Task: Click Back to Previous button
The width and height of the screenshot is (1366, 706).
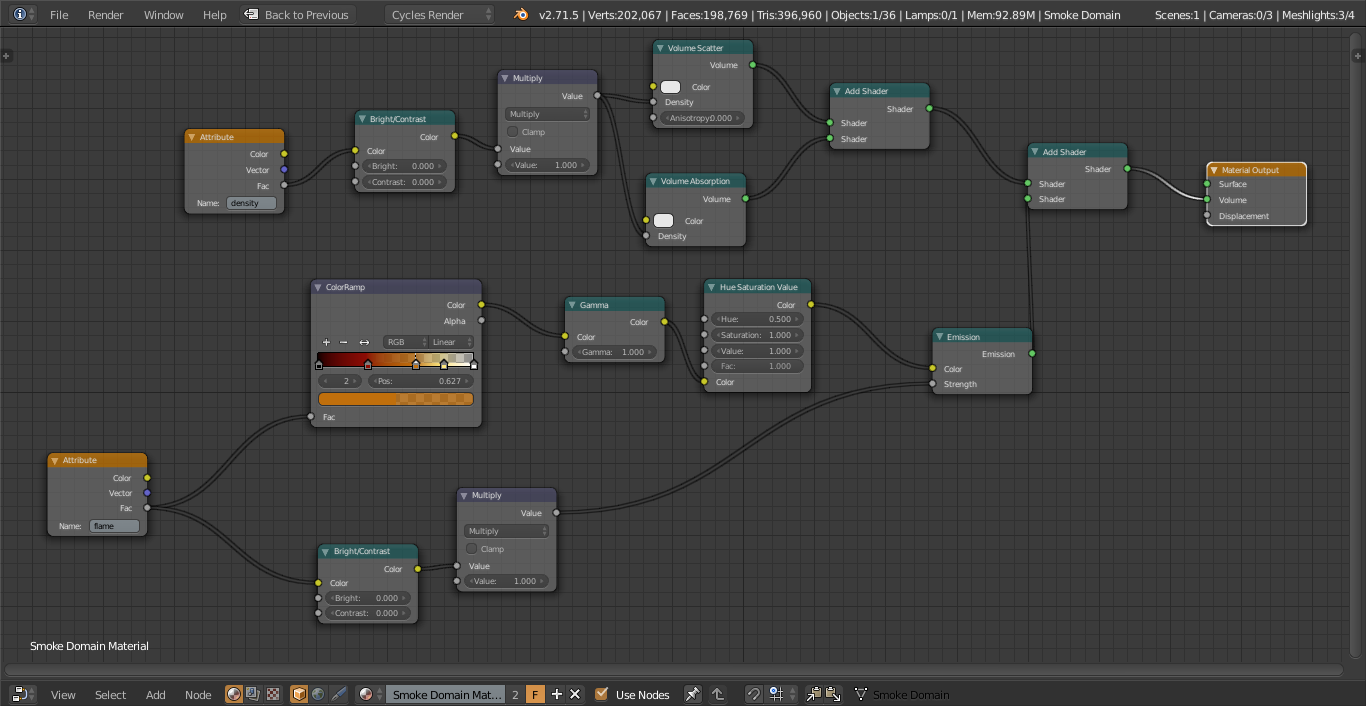Action: [x=297, y=15]
